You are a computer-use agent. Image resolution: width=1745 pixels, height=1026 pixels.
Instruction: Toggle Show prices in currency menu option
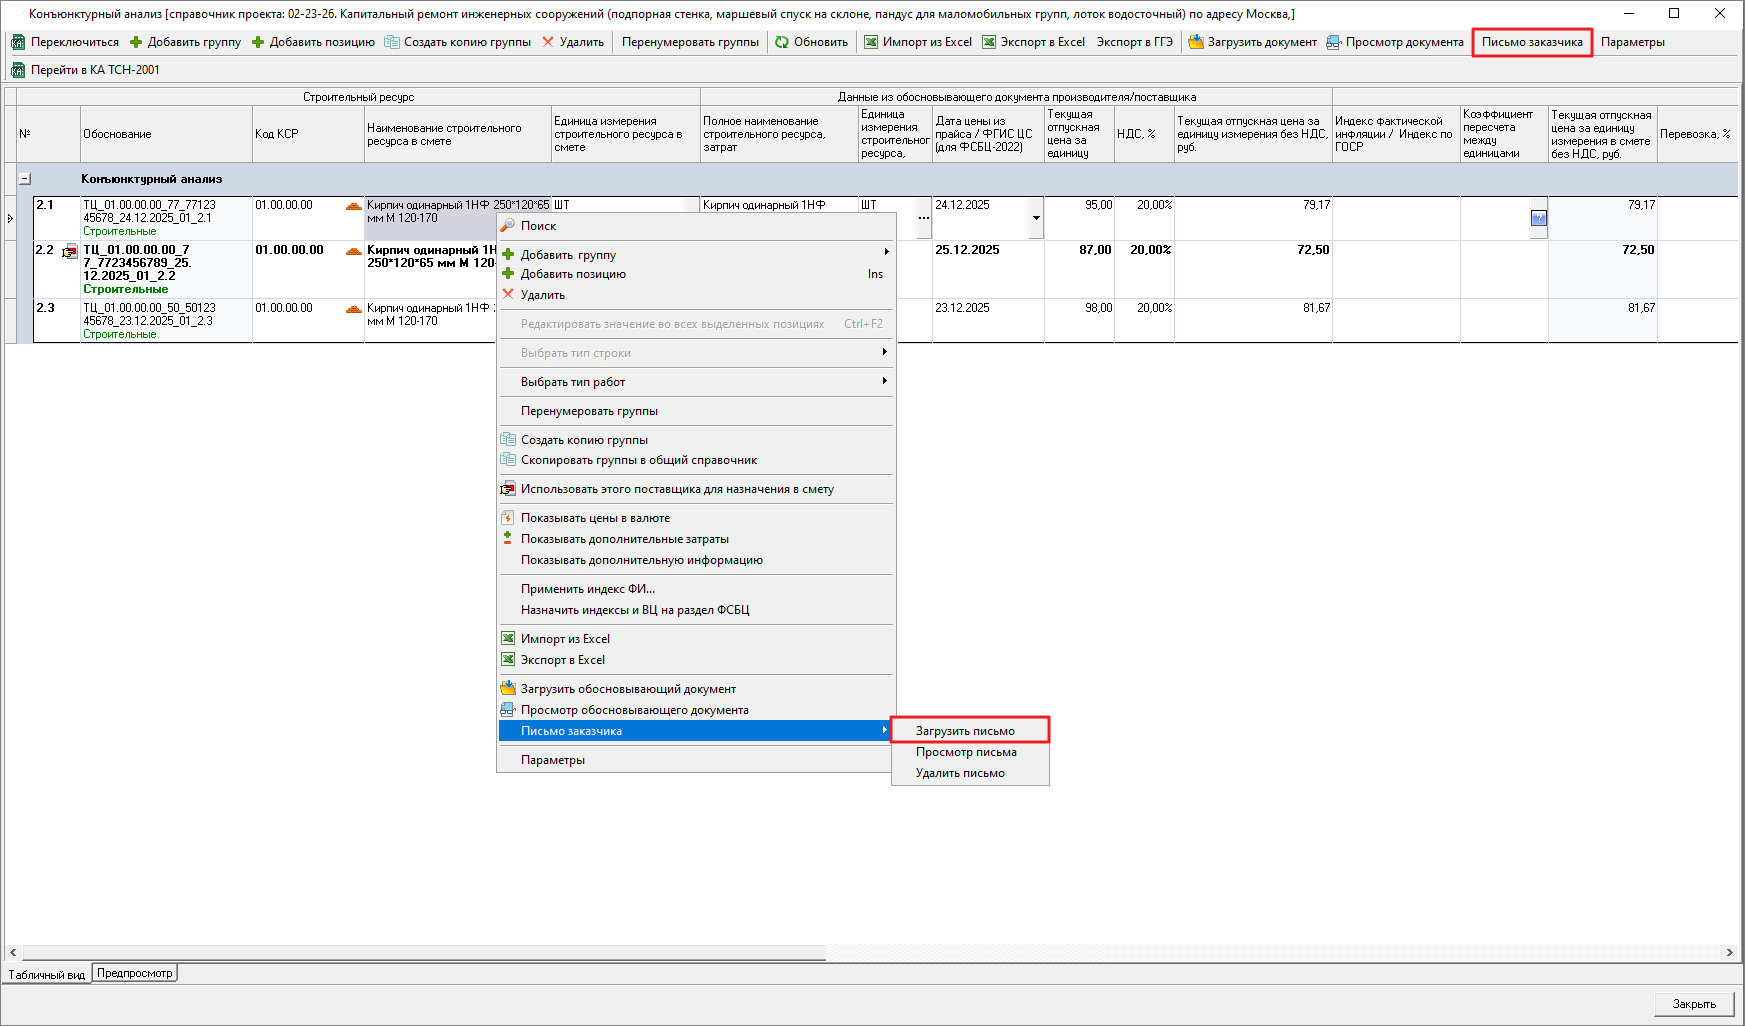click(595, 518)
